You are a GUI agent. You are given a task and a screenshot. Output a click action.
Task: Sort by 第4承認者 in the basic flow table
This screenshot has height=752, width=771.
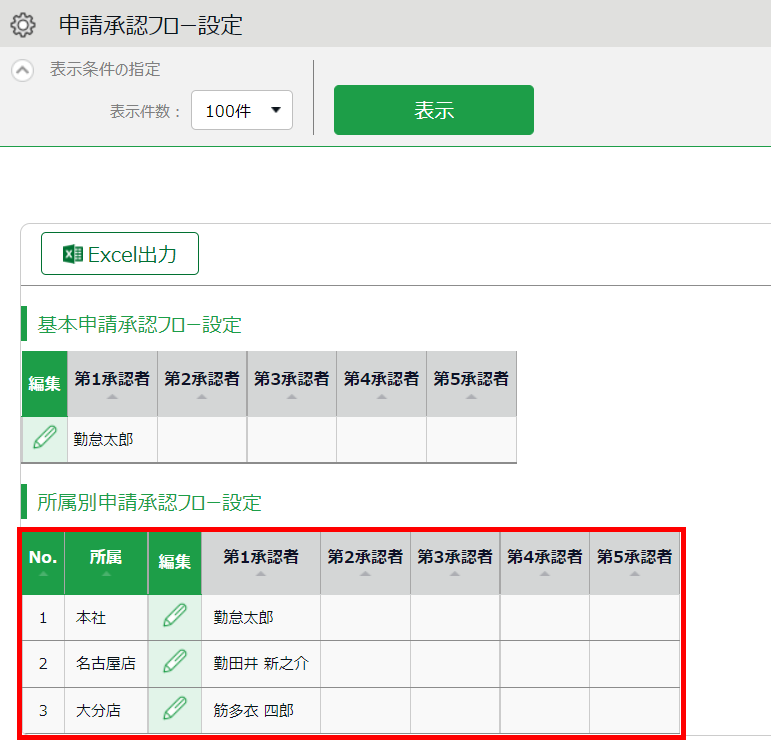point(382,384)
